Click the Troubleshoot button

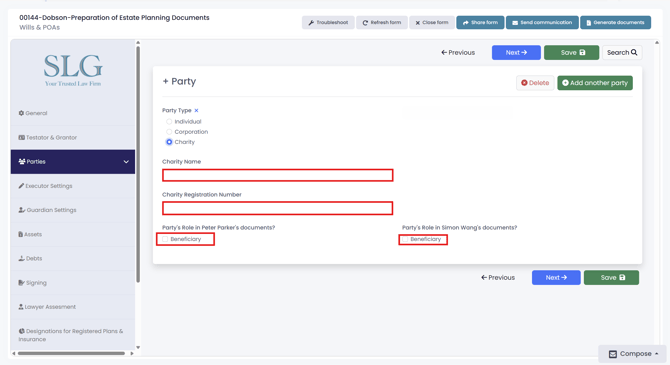pyautogui.click(x=328, y=23)
